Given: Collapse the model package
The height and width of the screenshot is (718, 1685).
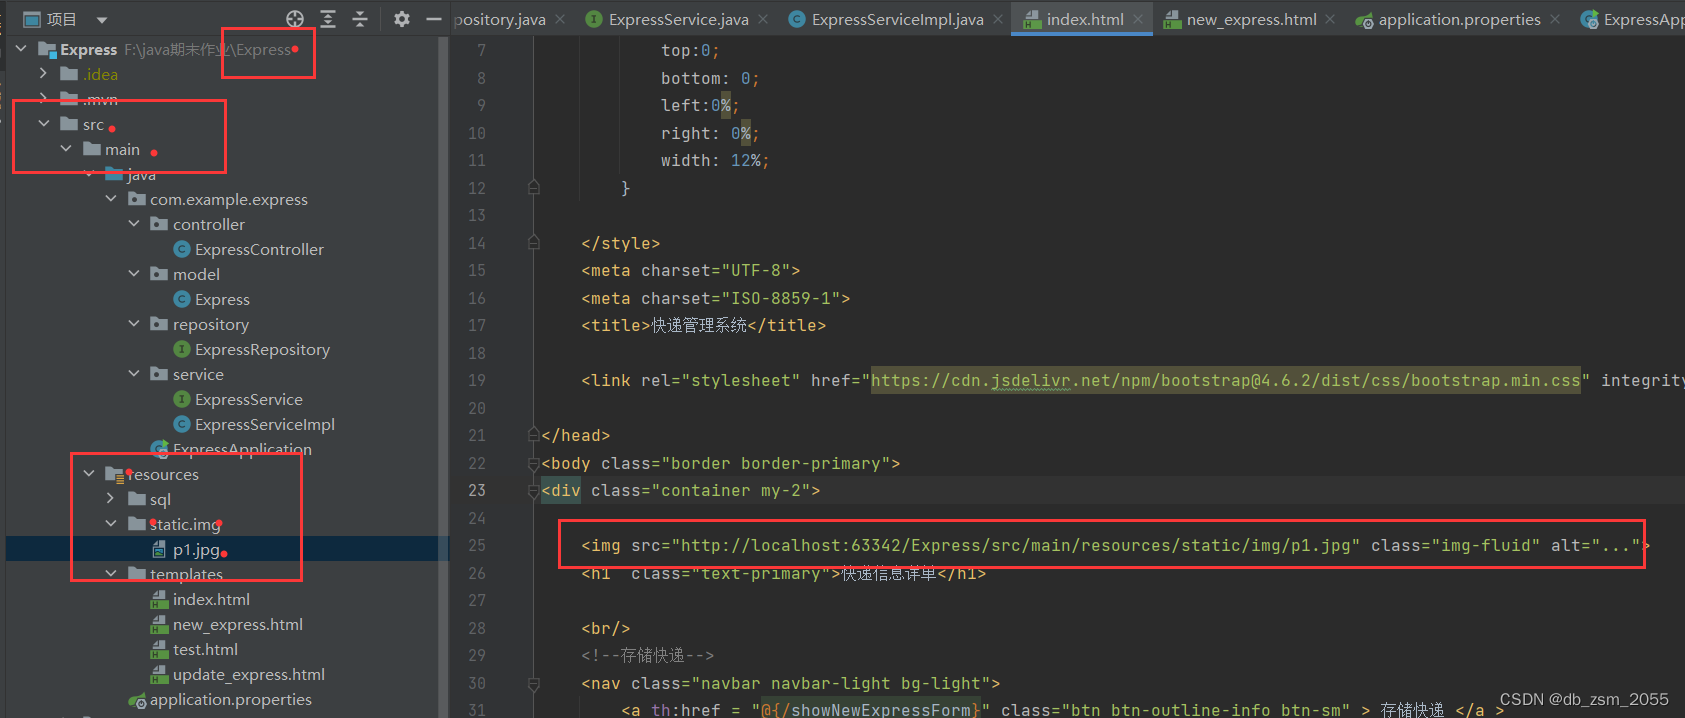Looking at the screenshot, I should point(134,273).
